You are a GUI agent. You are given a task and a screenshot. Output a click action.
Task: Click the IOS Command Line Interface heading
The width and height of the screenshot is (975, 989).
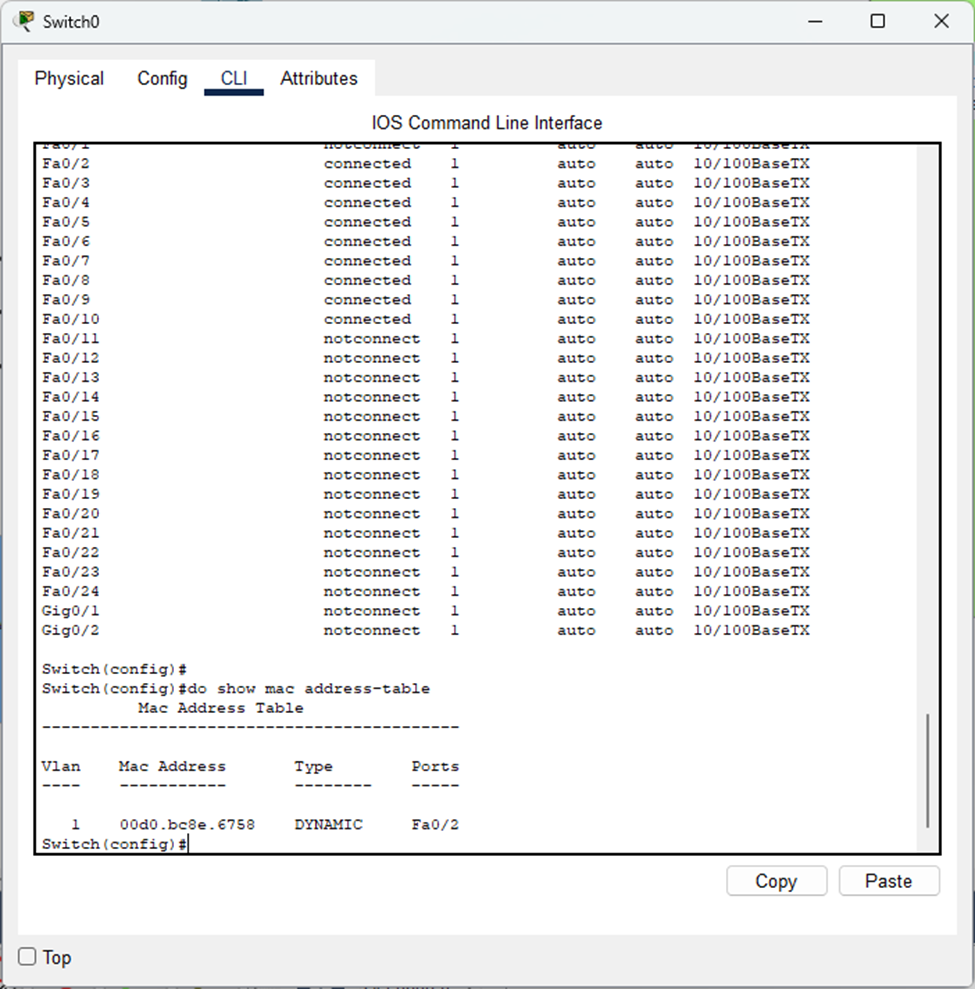(x=487, y=123)
